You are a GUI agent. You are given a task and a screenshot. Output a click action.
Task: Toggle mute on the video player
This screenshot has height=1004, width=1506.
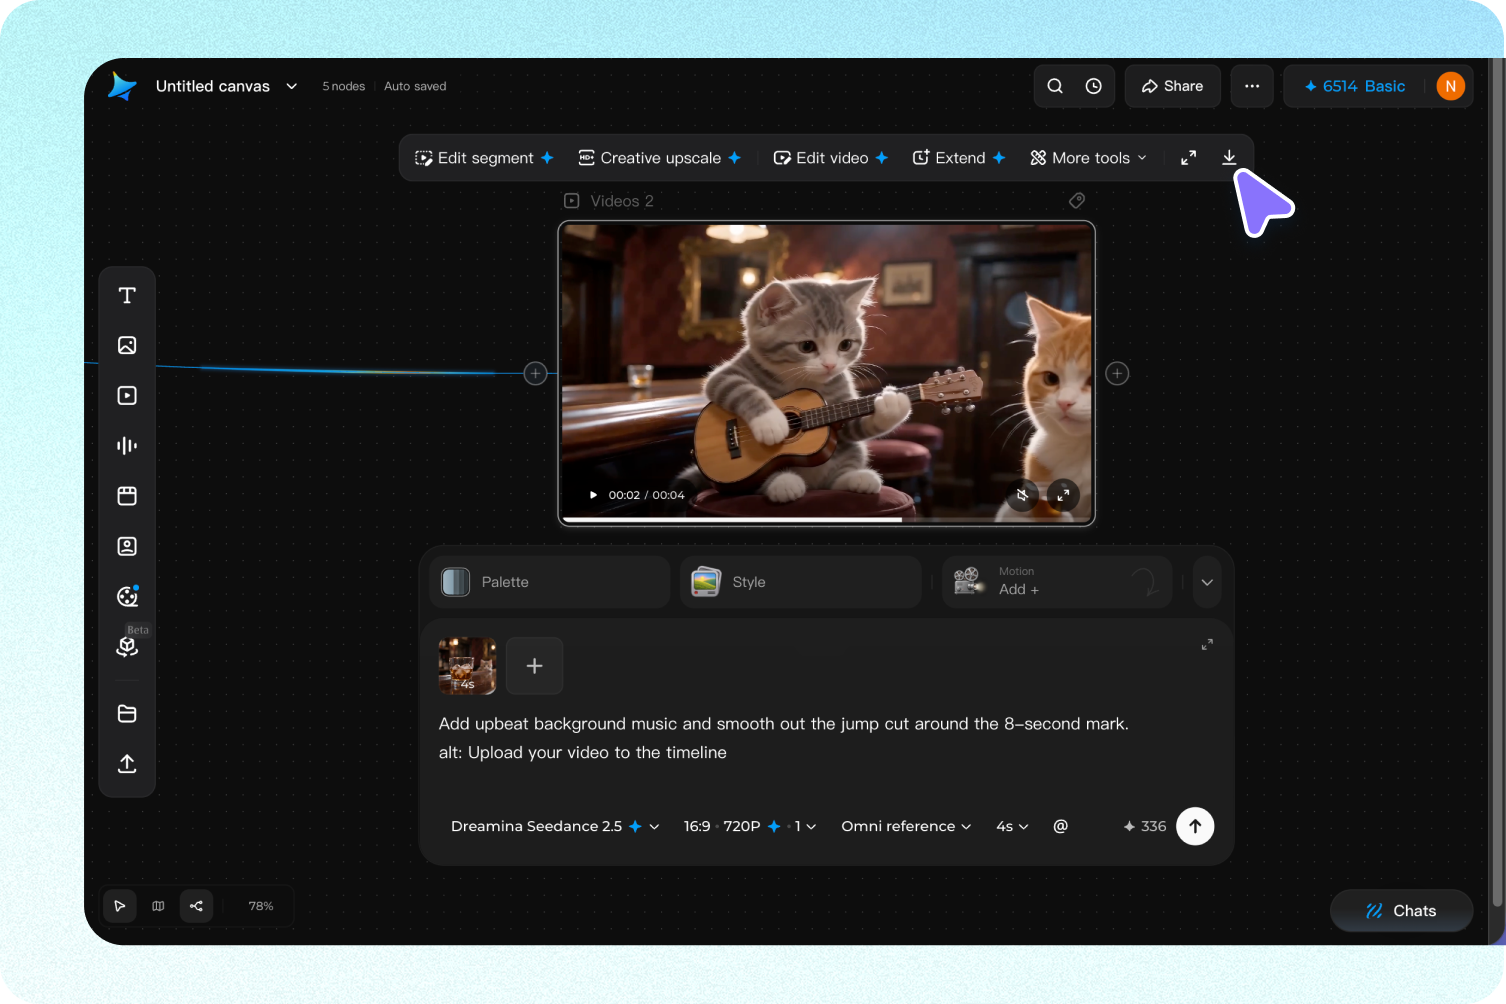[x=1022, y=495]
